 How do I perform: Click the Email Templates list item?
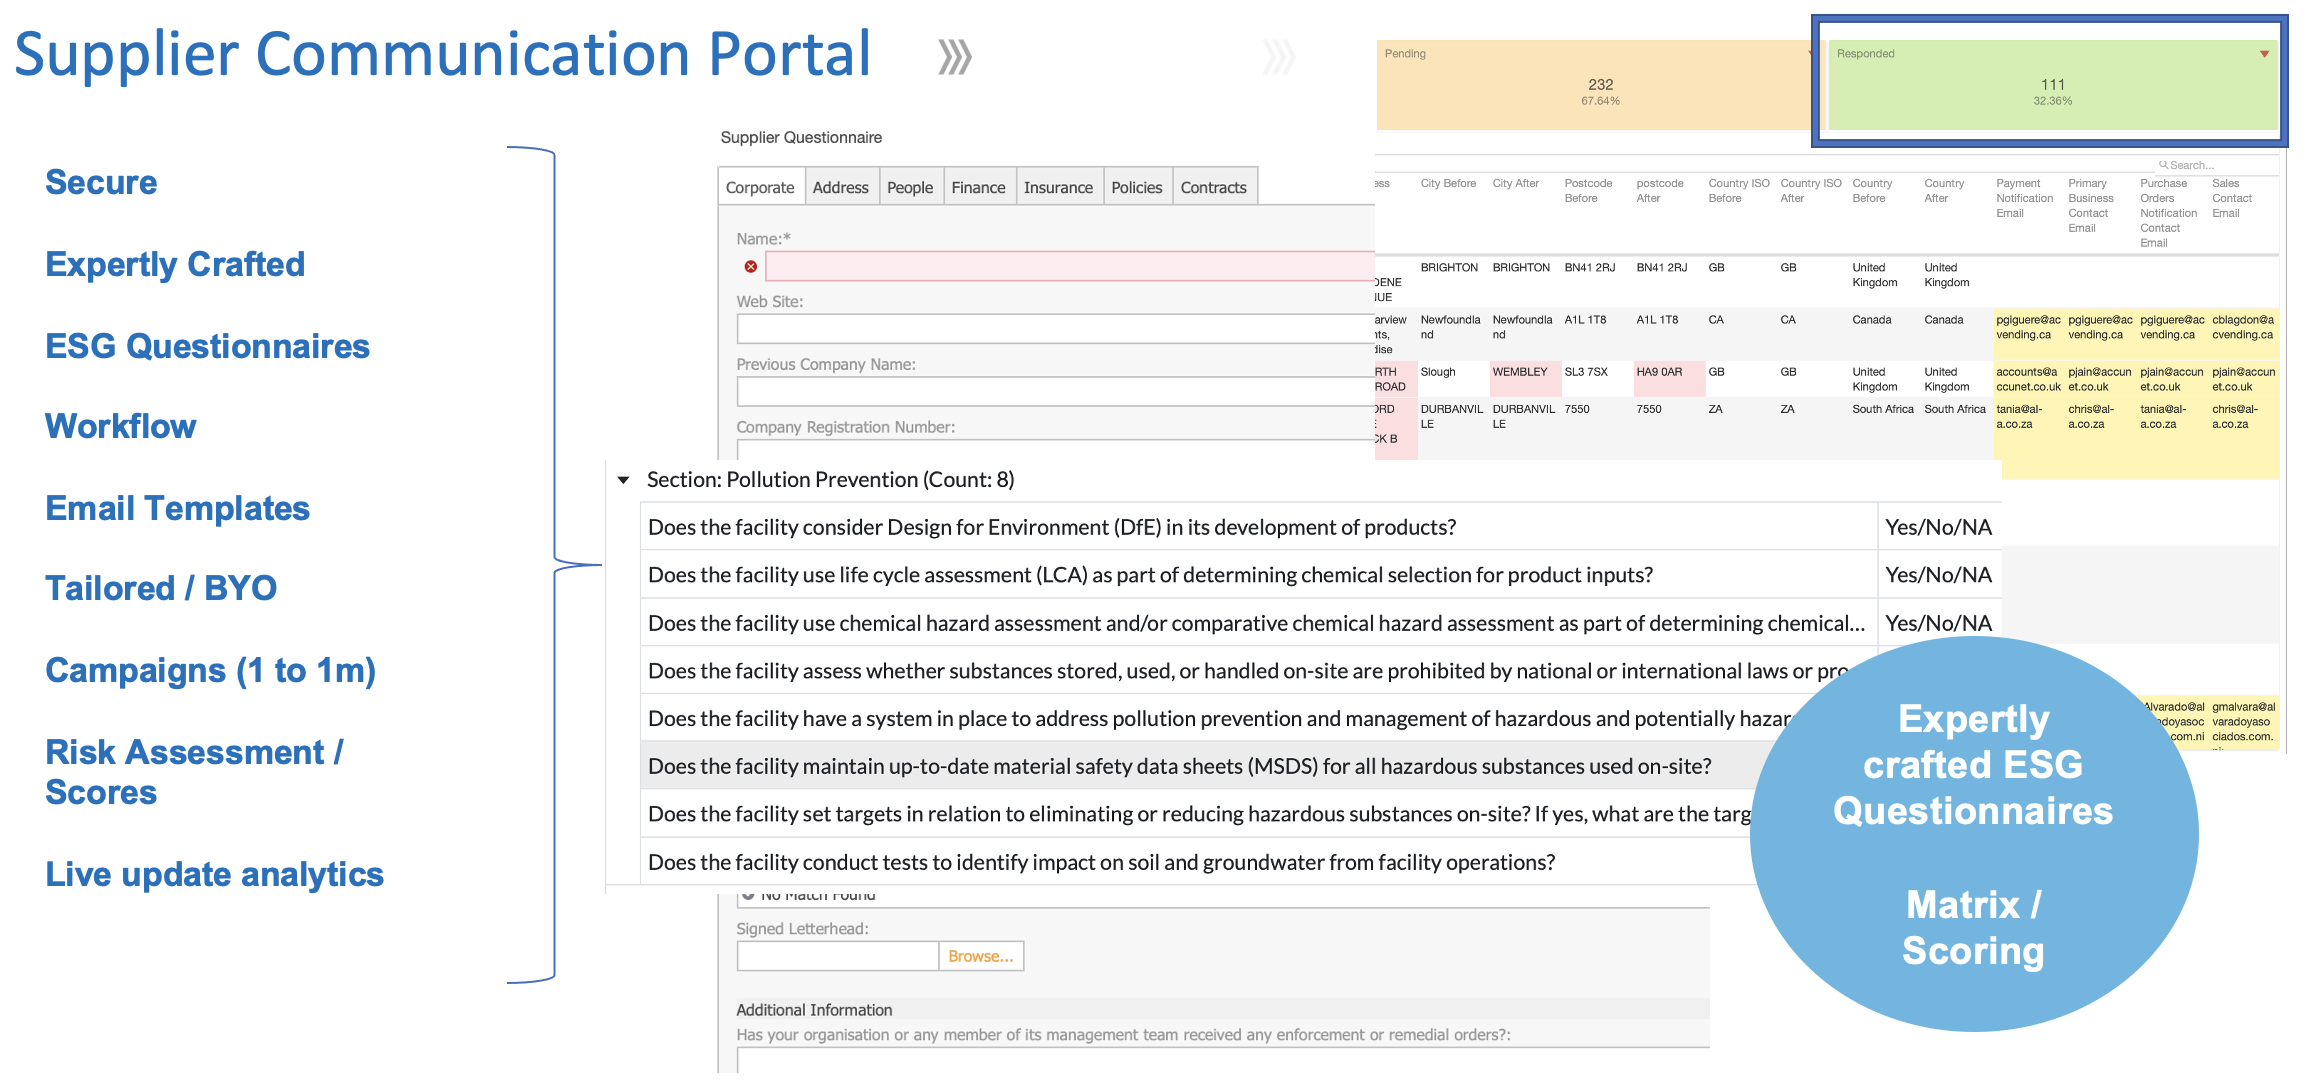[177, 508]
